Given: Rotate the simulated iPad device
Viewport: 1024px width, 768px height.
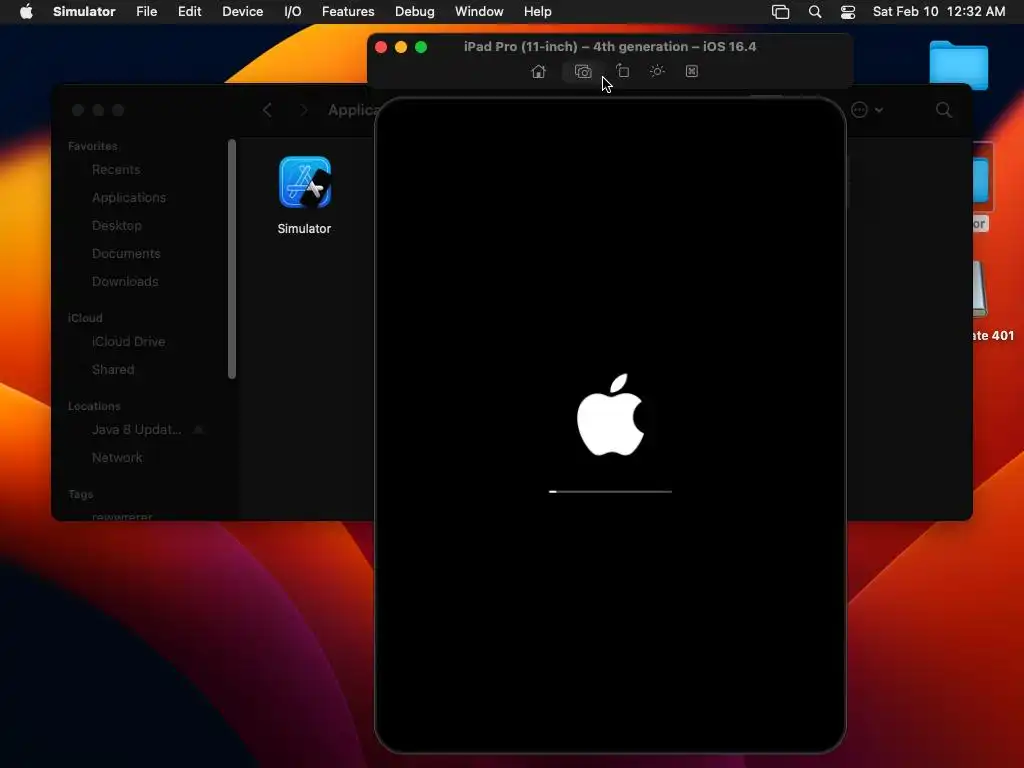Looking at the screenshot, I should (622, 71).
